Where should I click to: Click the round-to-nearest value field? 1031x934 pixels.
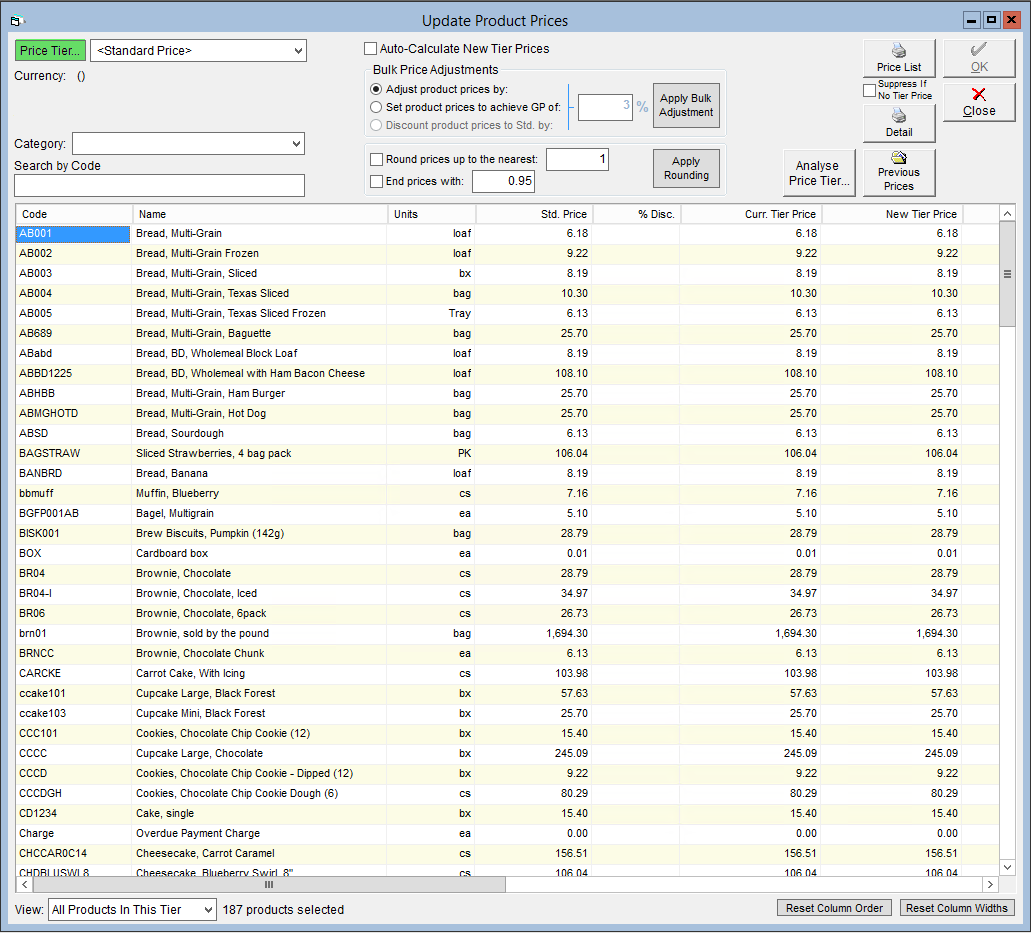(577, 159)
